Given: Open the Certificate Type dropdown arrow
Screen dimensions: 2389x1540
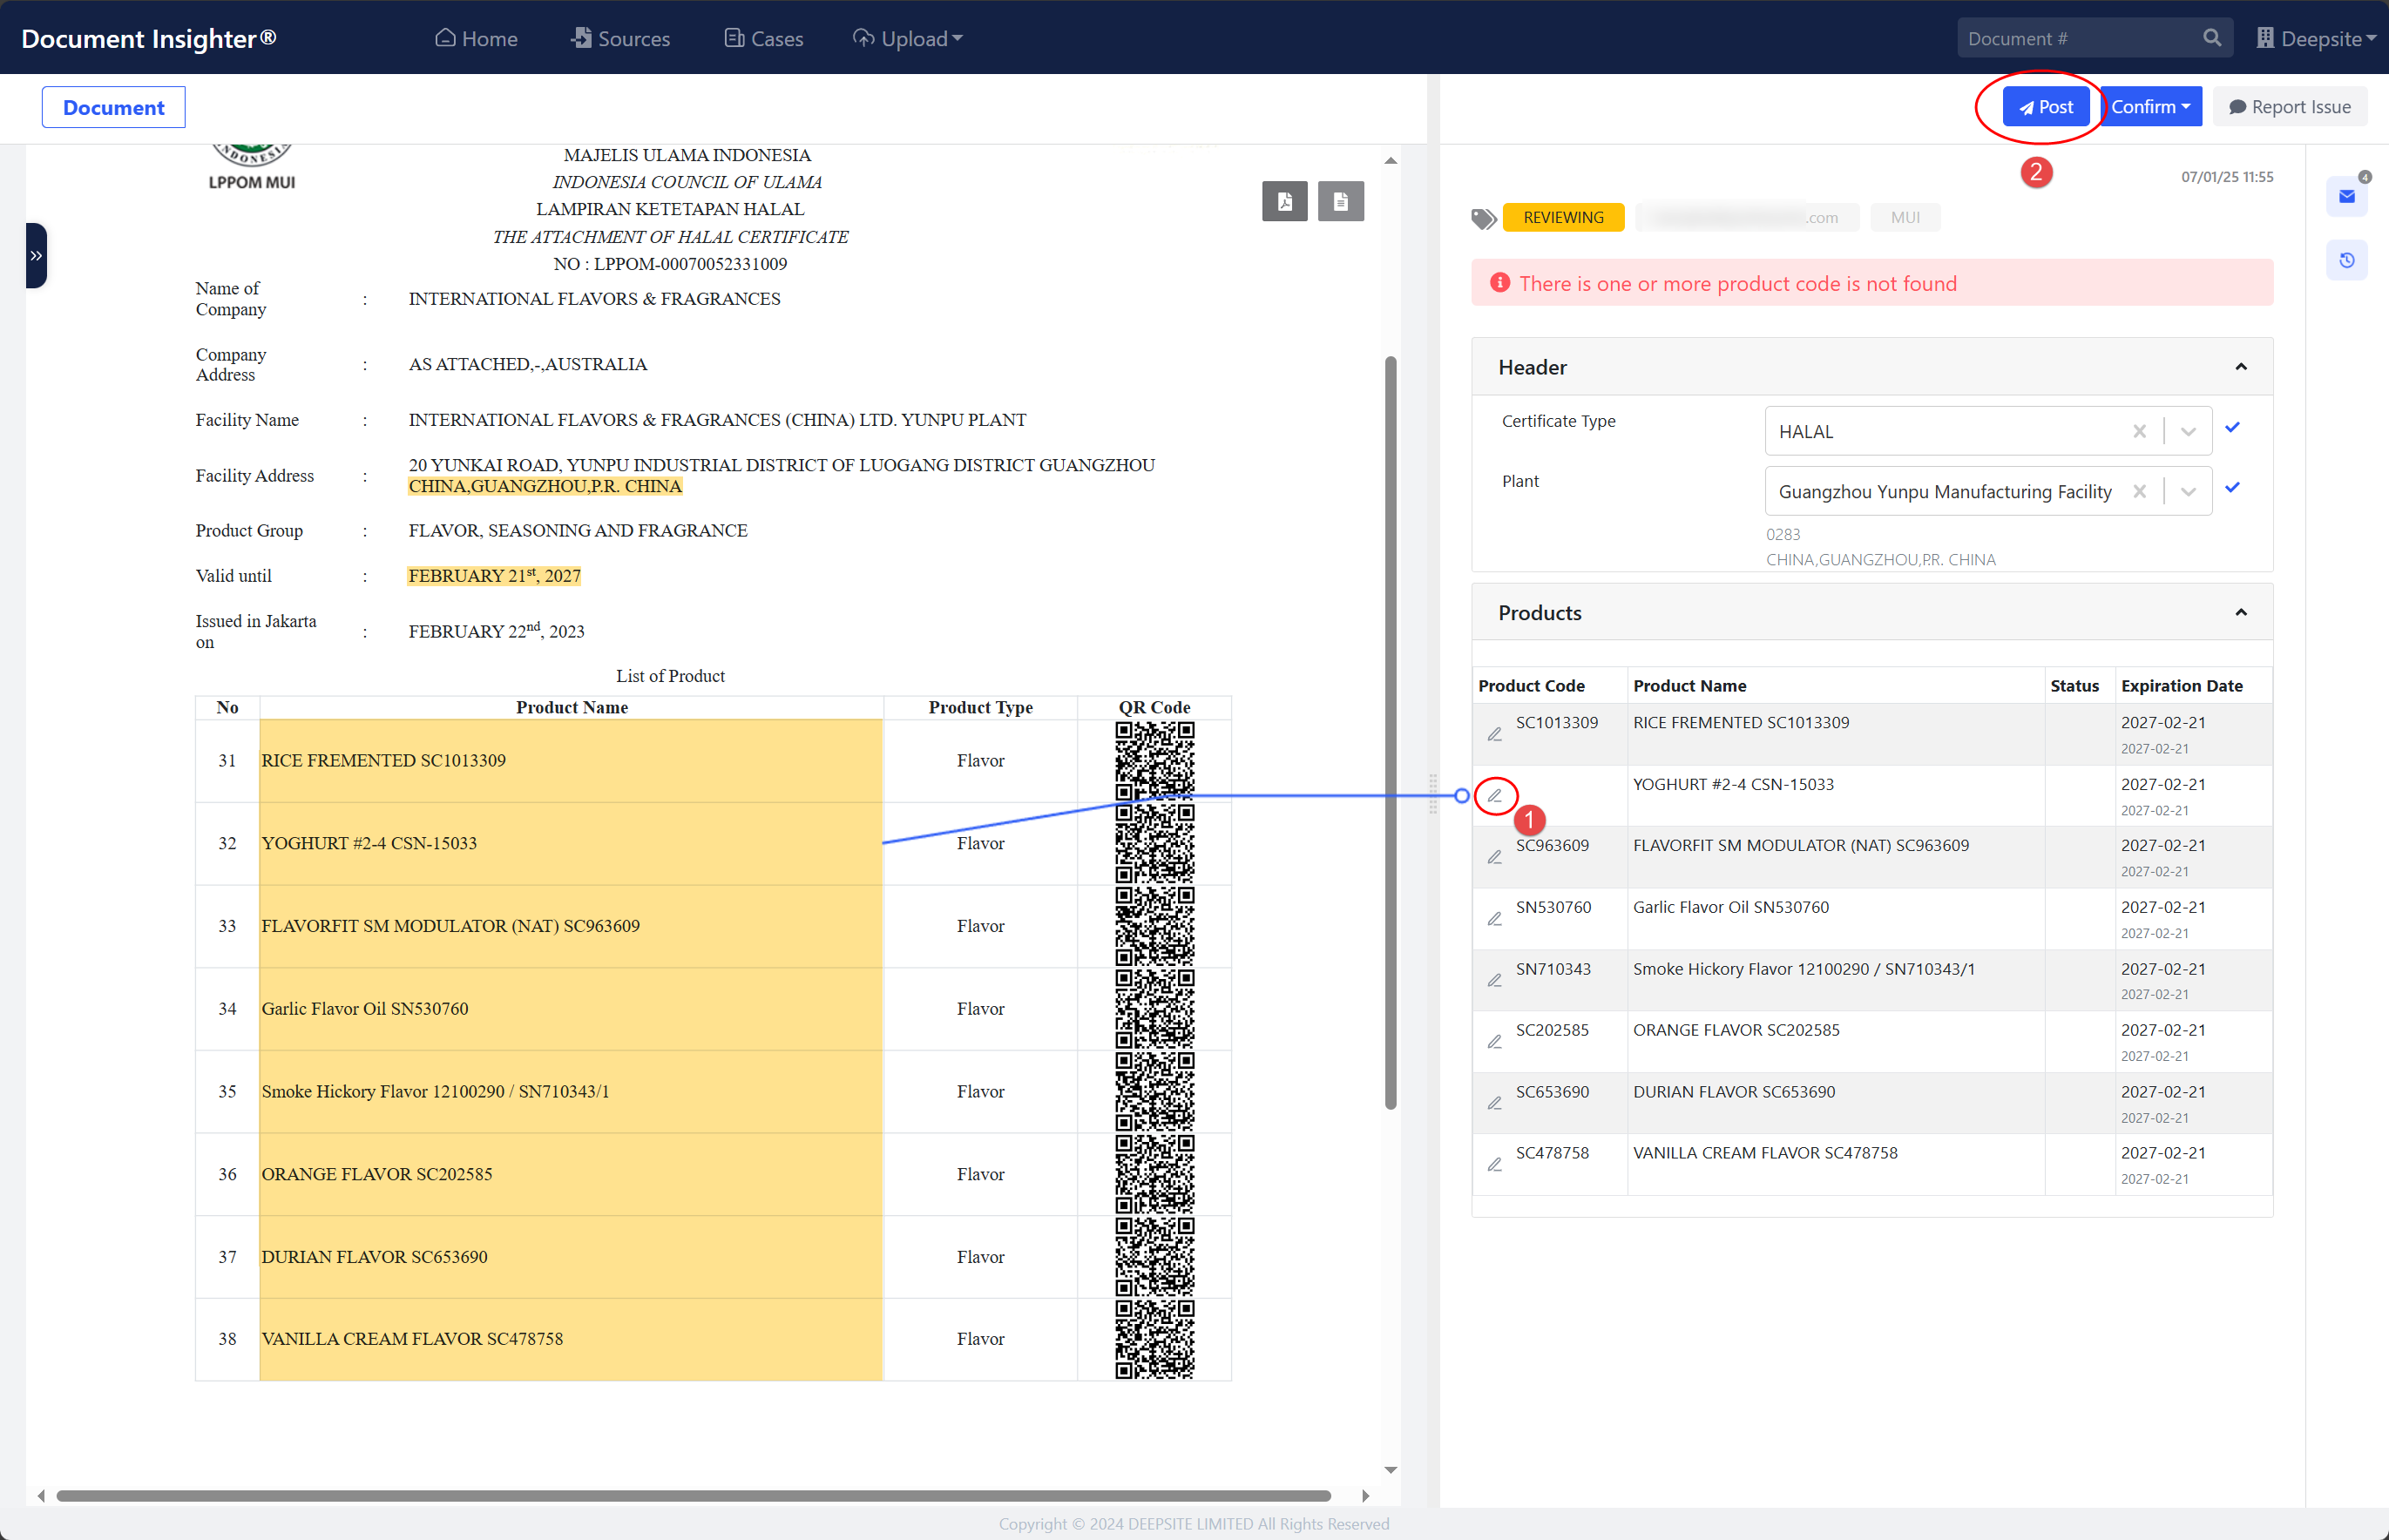Looking at the screenshot, I should 2188,431.
